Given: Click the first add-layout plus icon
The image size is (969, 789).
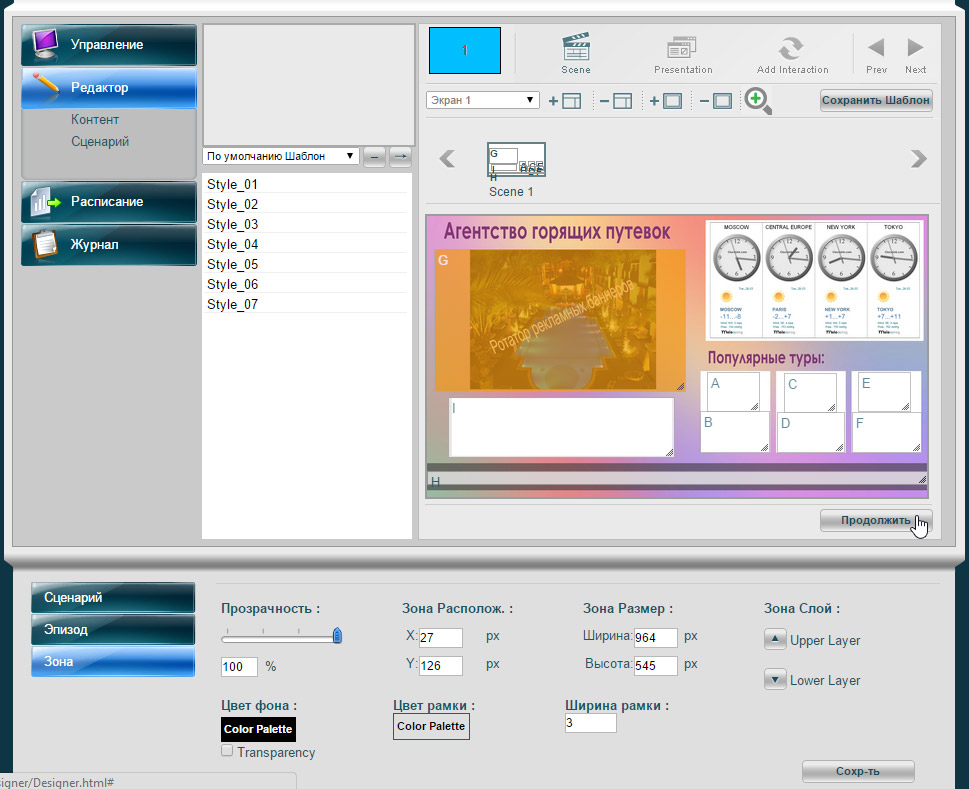Looking at the screenshot, I should [565, 101].
